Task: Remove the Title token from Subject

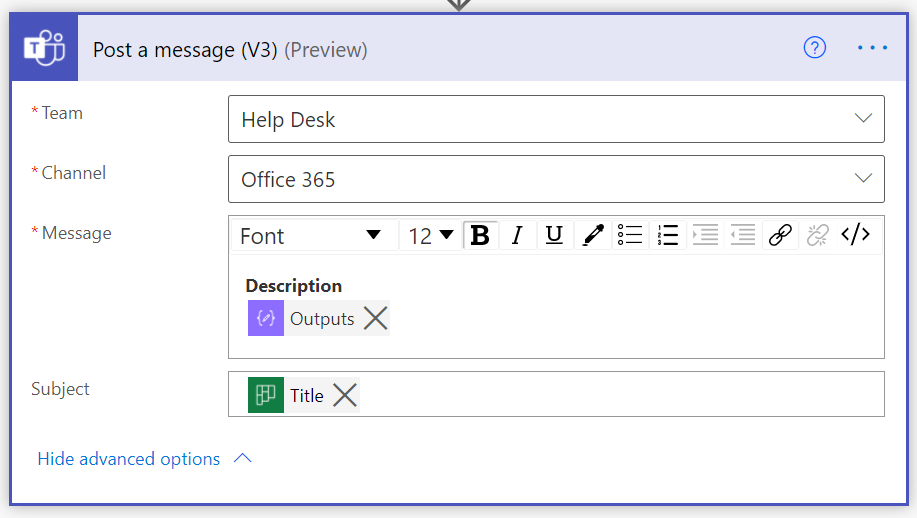Action: (345, 395)
